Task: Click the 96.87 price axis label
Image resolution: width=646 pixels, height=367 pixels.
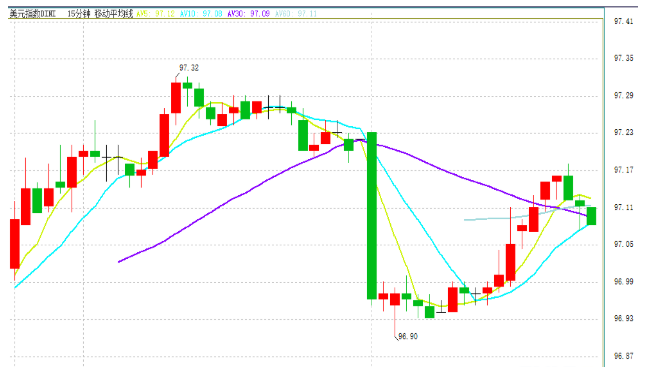Action: tap(623, 356)
